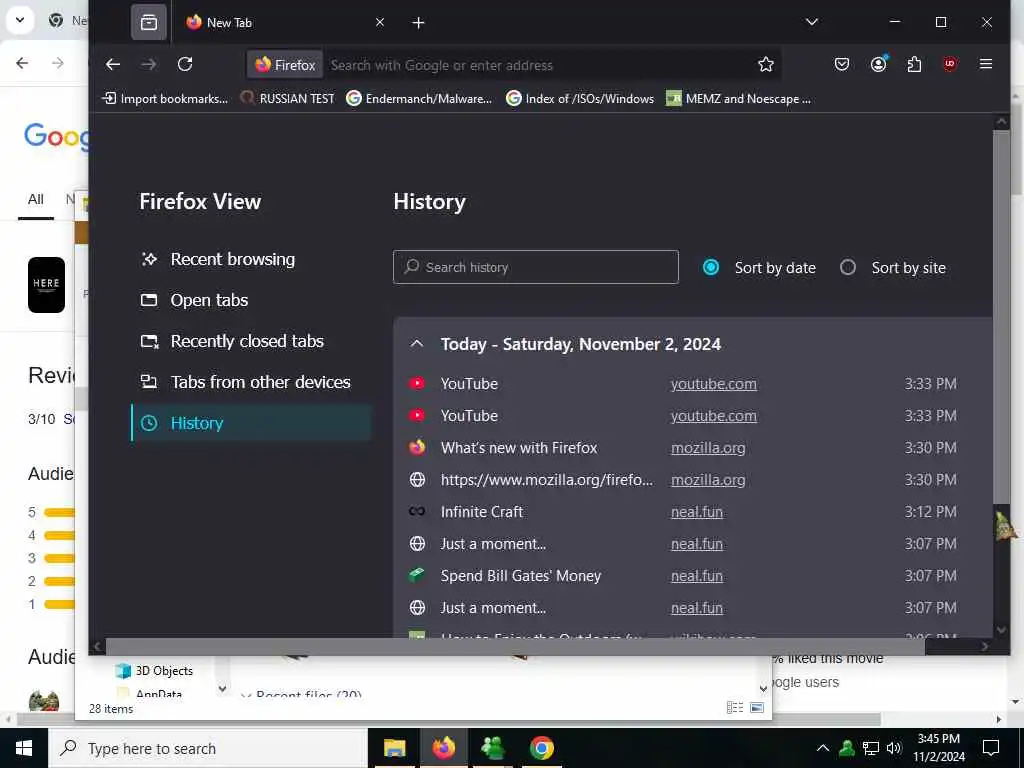The image size is (1024, 768).
Task: Open the notifications action center icon
Action: (x=991, y=748)
